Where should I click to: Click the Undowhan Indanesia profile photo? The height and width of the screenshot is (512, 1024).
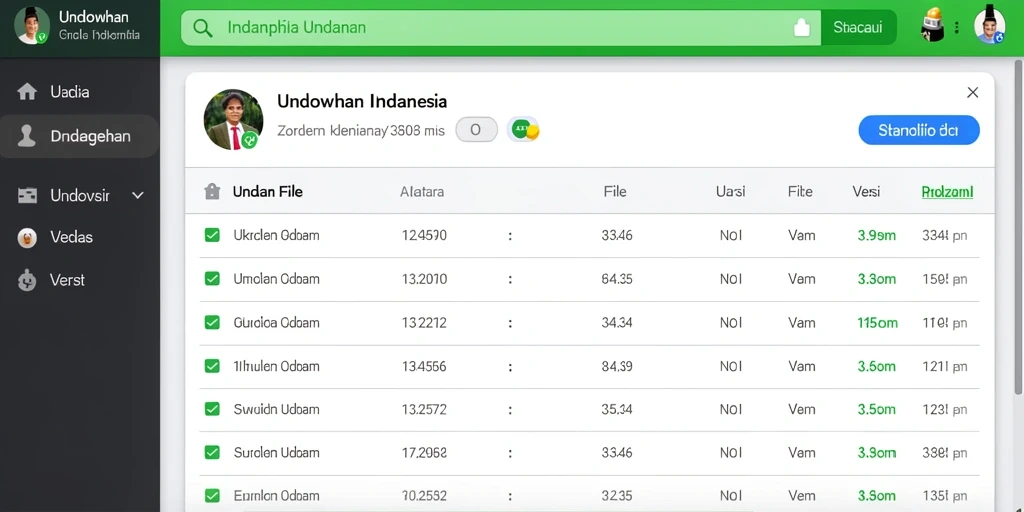coord(233,120)
